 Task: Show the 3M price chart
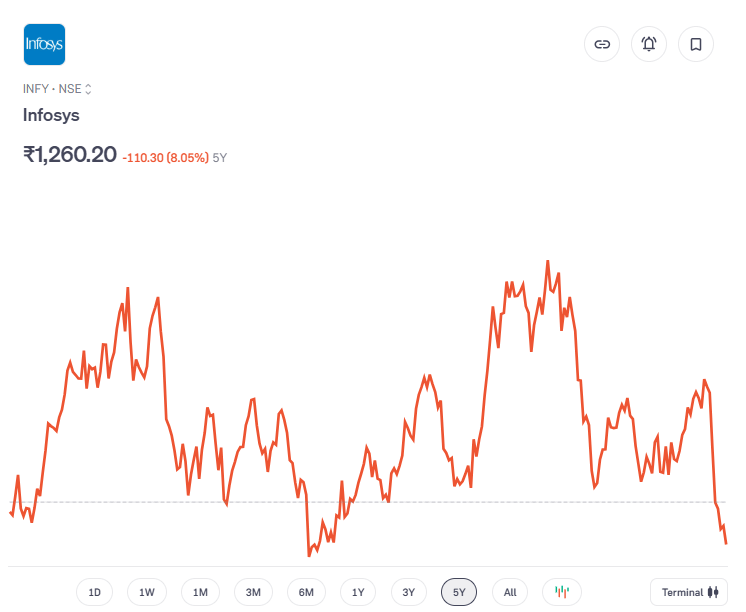click(253, 592)
